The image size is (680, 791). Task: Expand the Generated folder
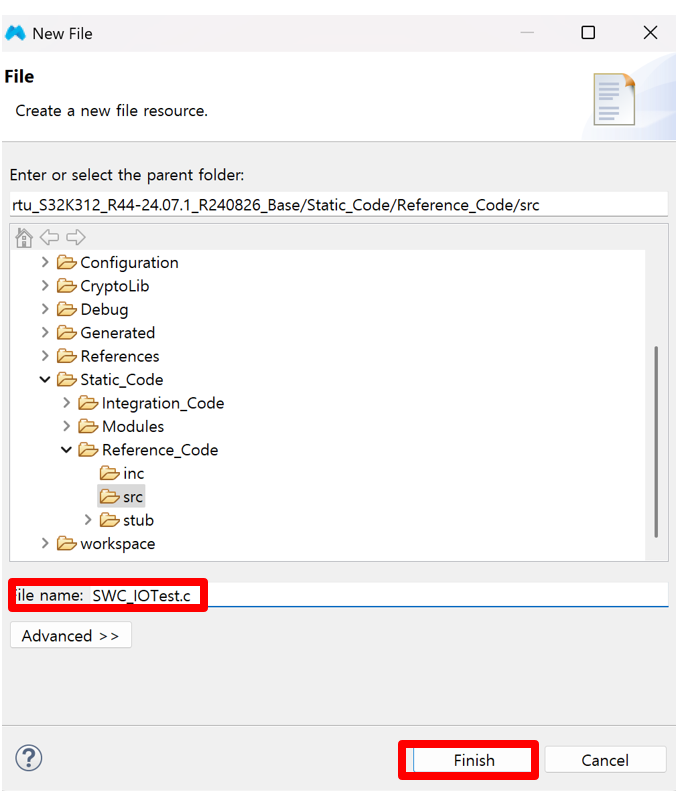45,332
